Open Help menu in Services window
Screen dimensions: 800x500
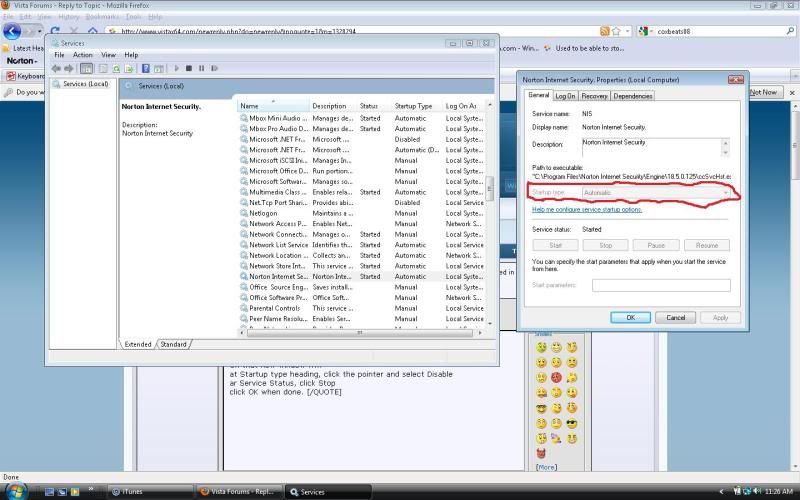point(131,55)
